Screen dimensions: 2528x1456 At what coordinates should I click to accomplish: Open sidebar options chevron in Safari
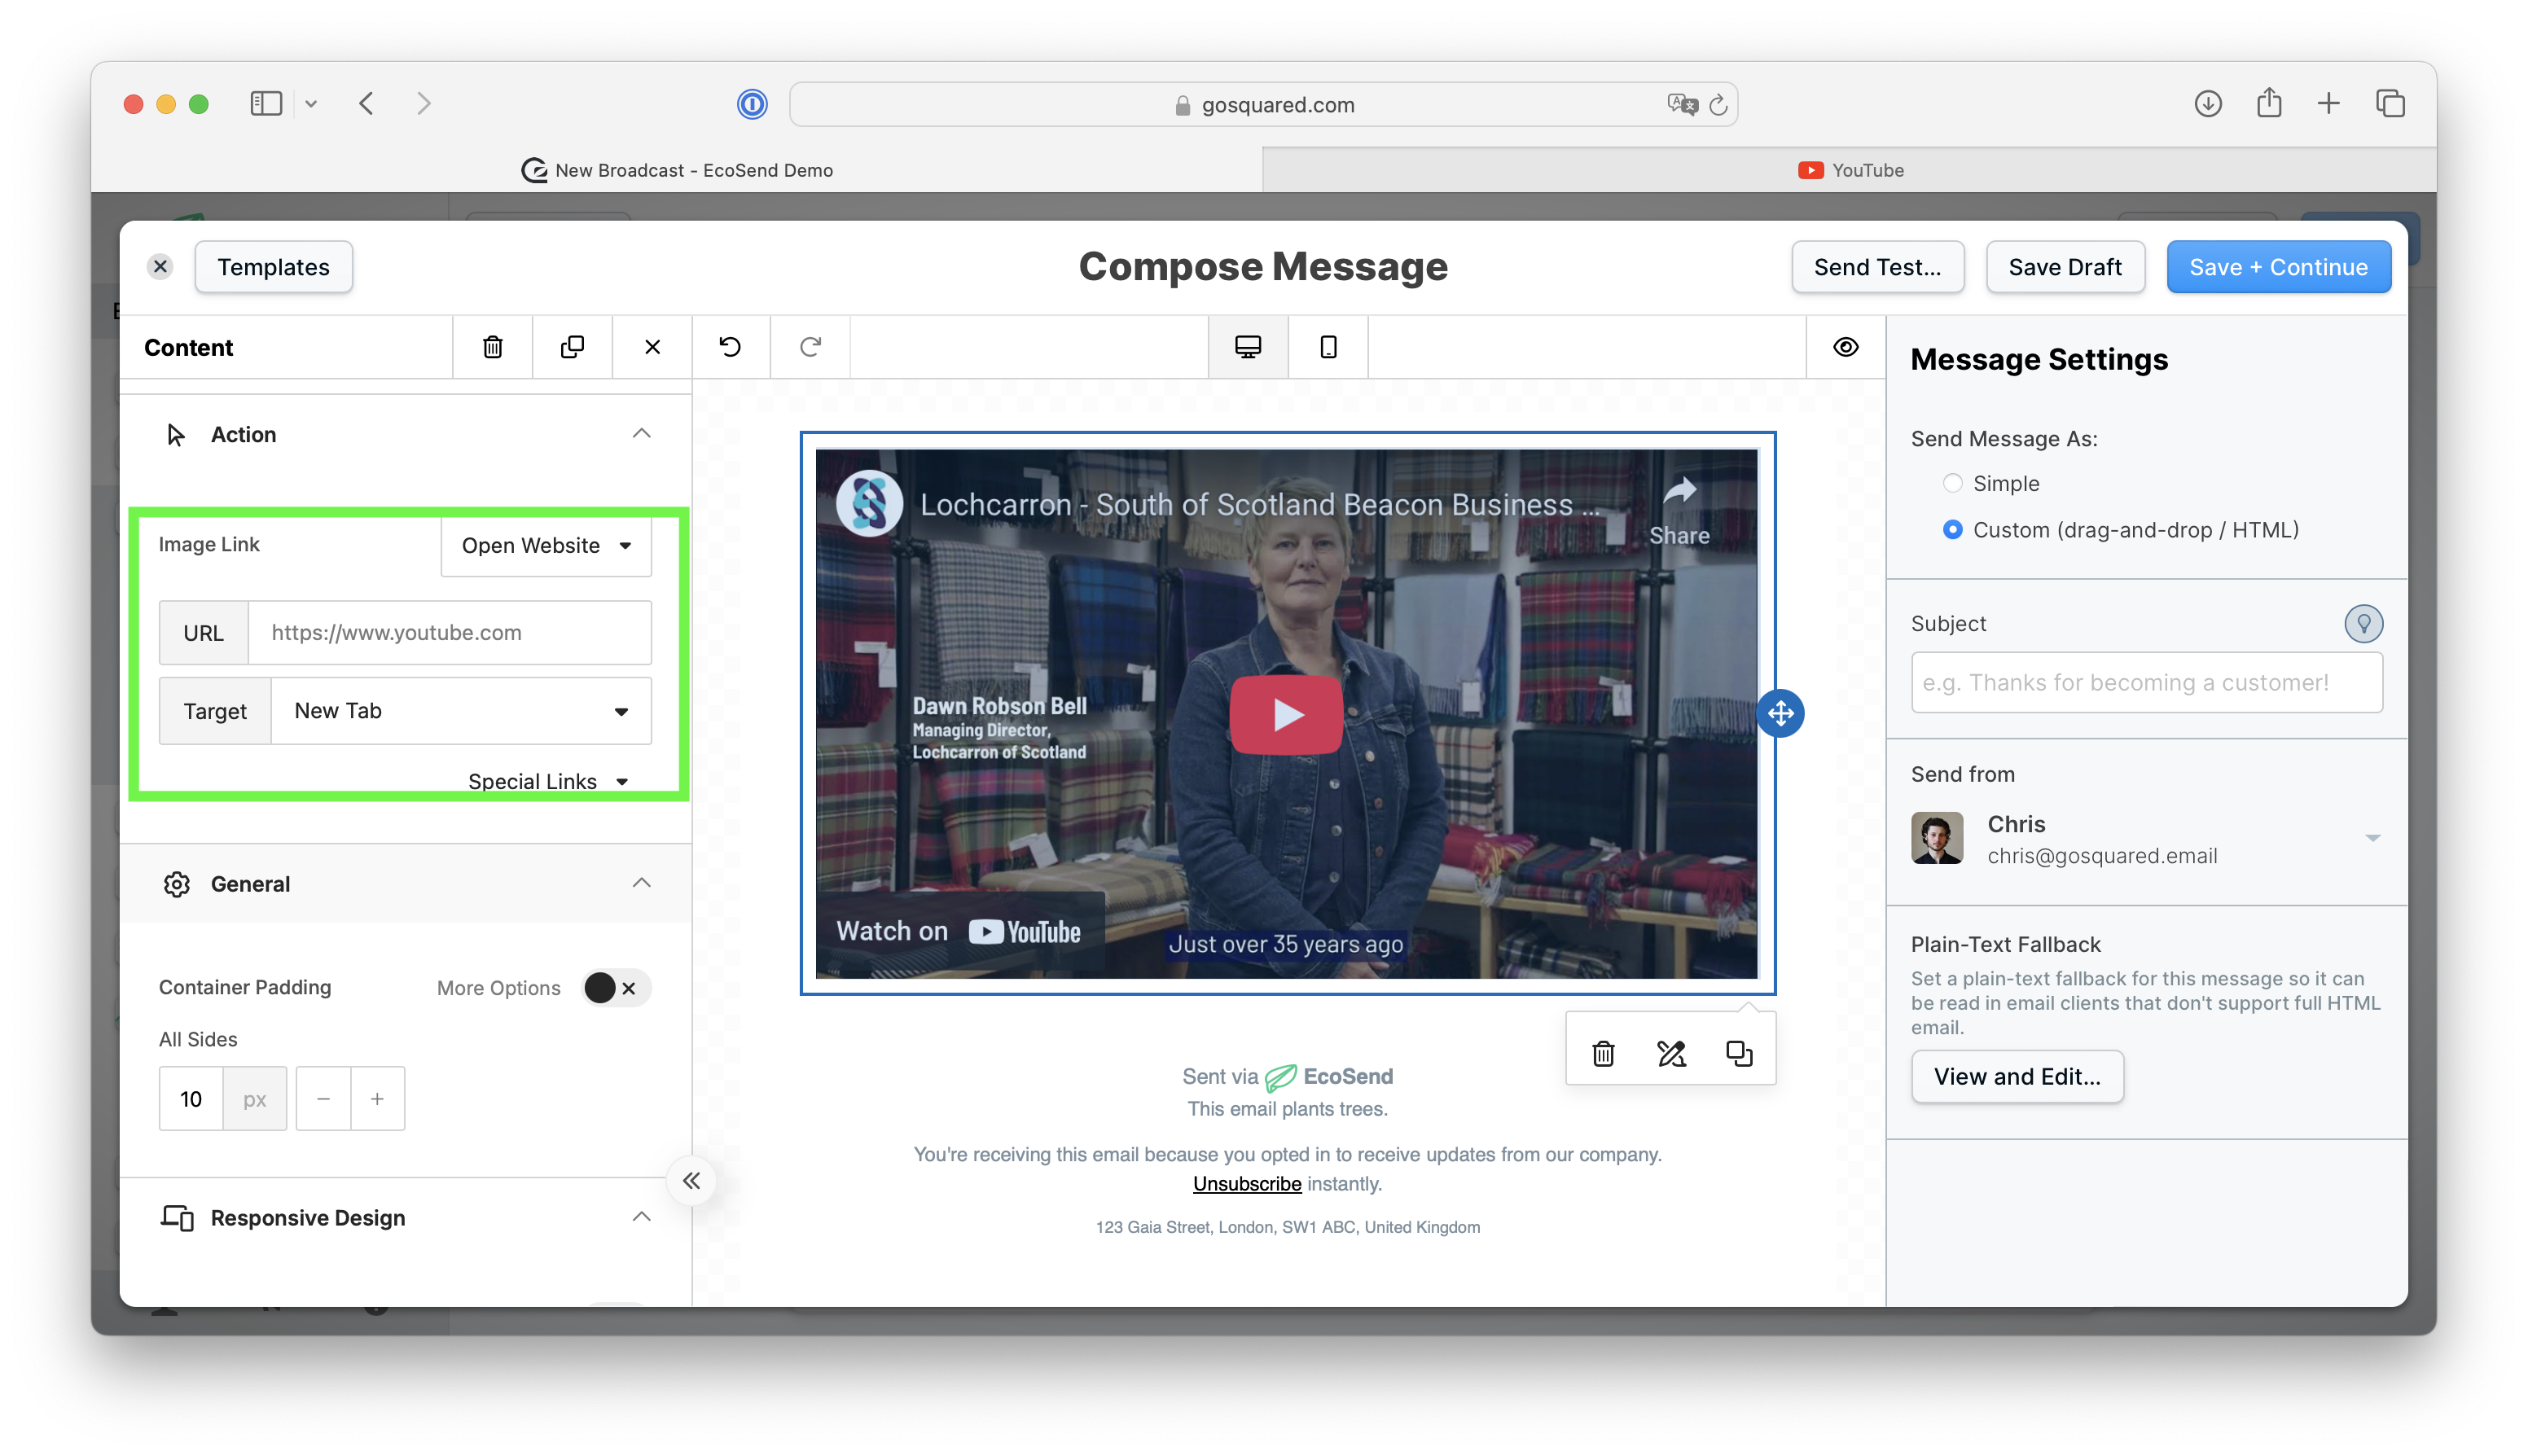coord(311,104)
